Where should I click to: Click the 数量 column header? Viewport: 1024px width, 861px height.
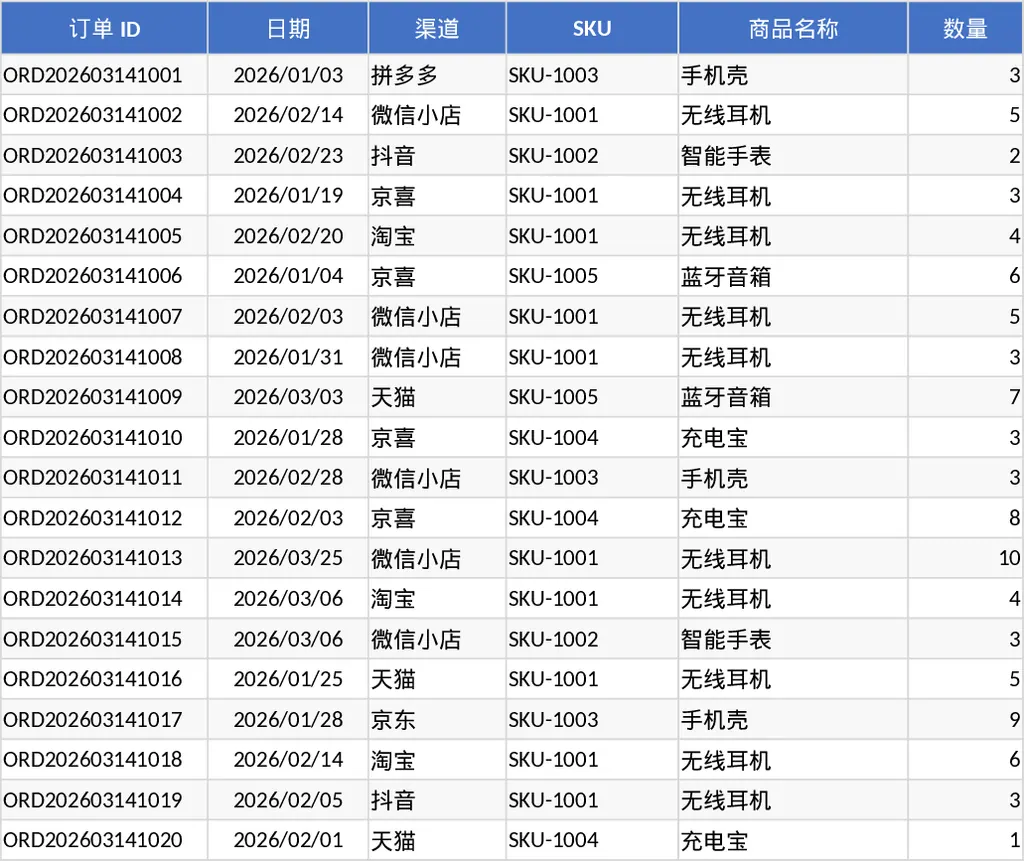965,28
